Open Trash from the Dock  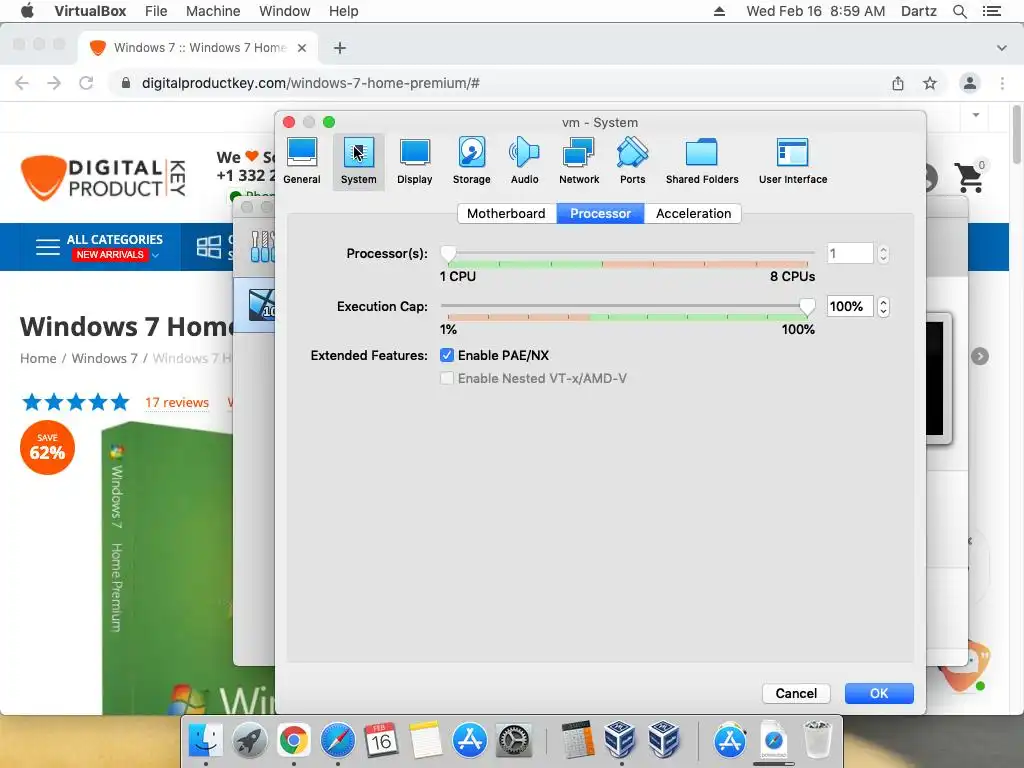(x=817, y=740)
